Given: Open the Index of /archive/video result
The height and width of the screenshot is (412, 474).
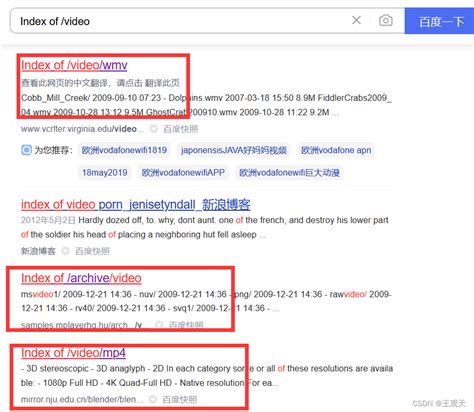Looking at the screenshot, I should tap(81, 278).
